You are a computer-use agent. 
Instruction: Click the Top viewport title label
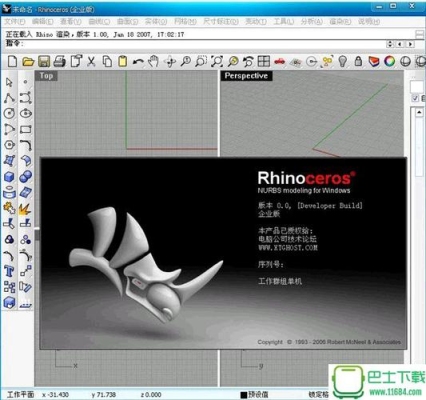click(x=46, y=76)
